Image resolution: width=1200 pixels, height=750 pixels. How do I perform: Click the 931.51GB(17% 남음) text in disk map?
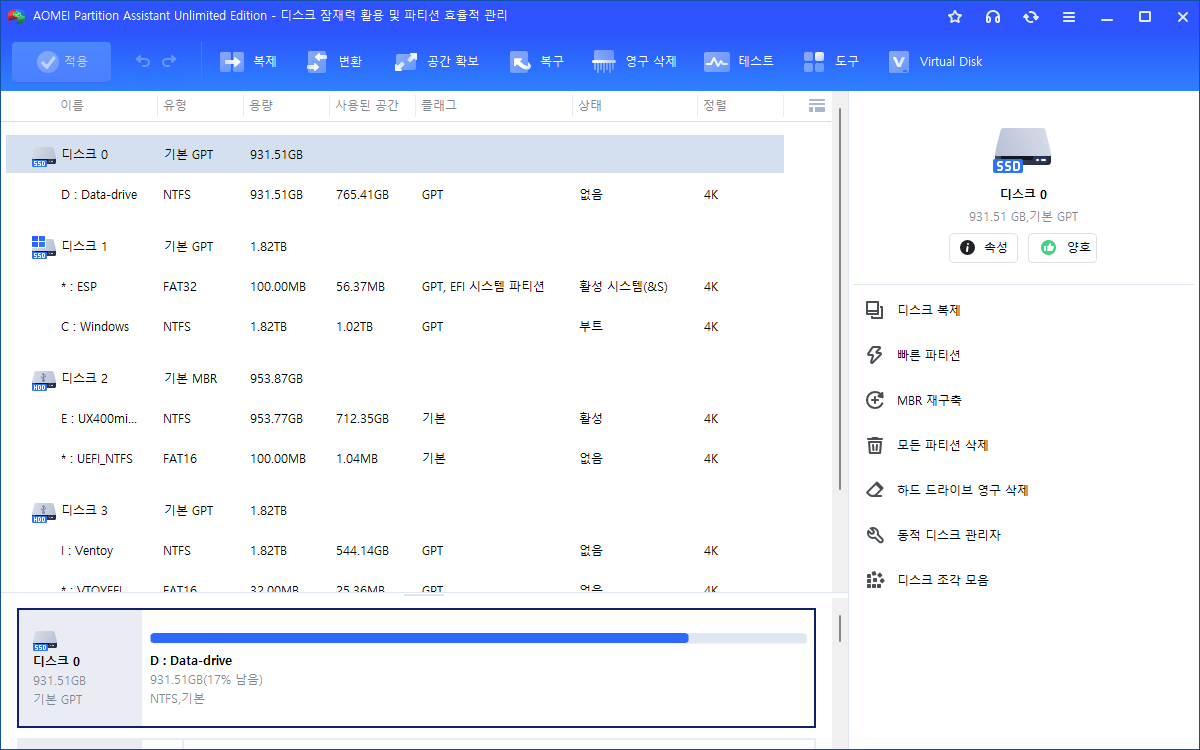pyautogui.click(x=206, y=680)
